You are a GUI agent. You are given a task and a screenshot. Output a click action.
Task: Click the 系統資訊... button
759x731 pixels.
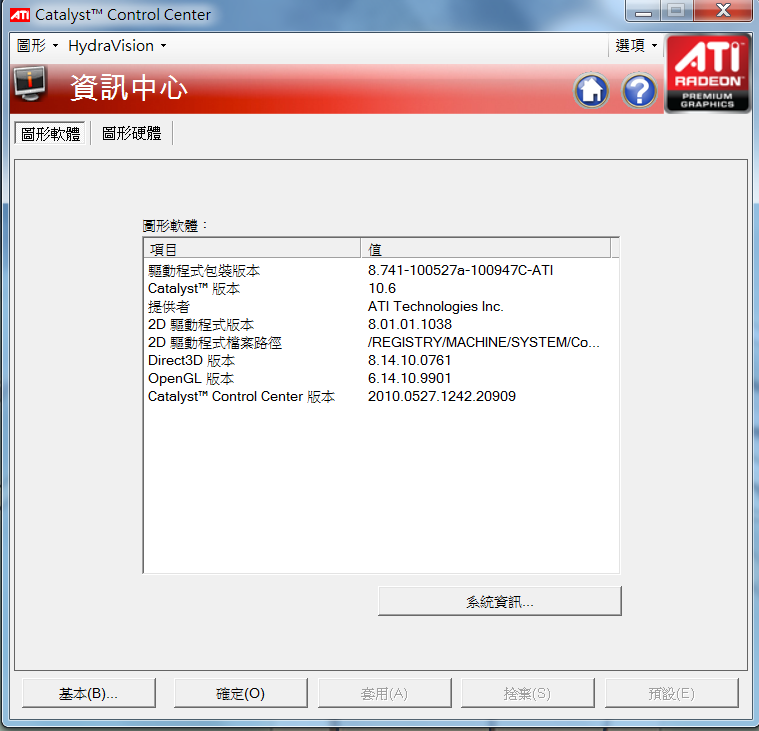(500, 601)
